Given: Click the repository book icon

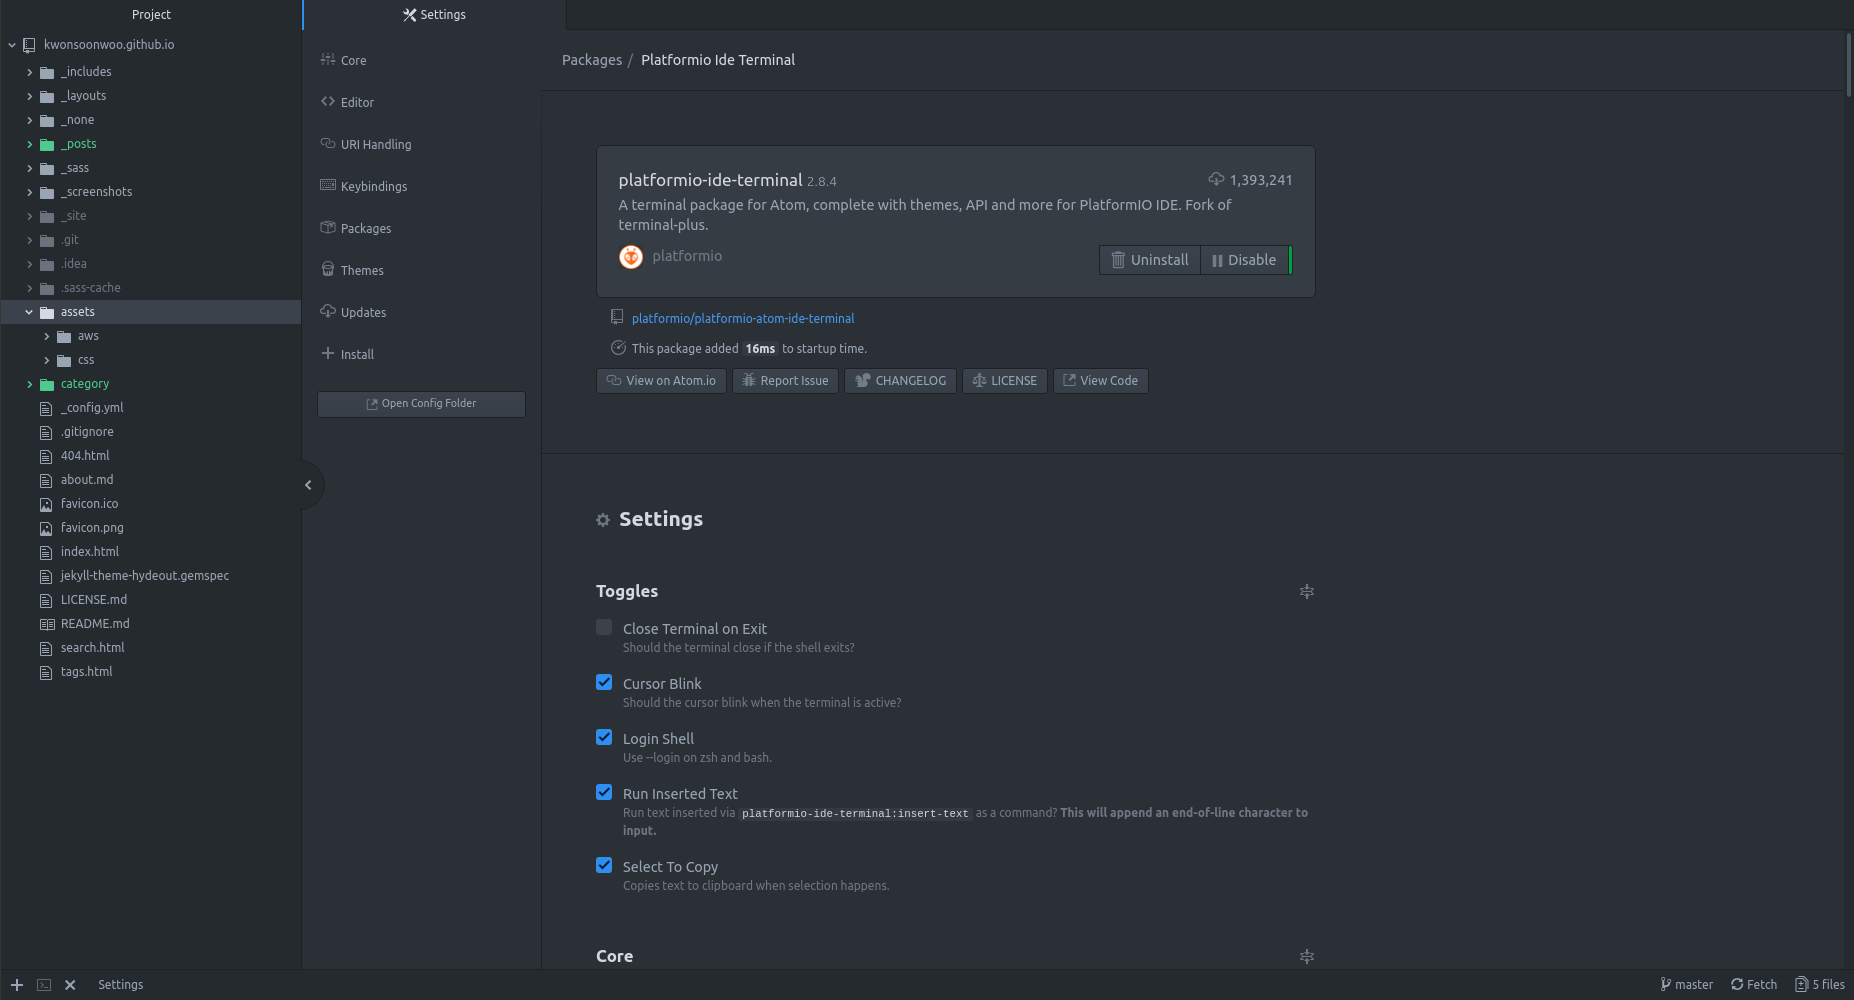Looking at the screenshot, I should click(x=617, y=318).
